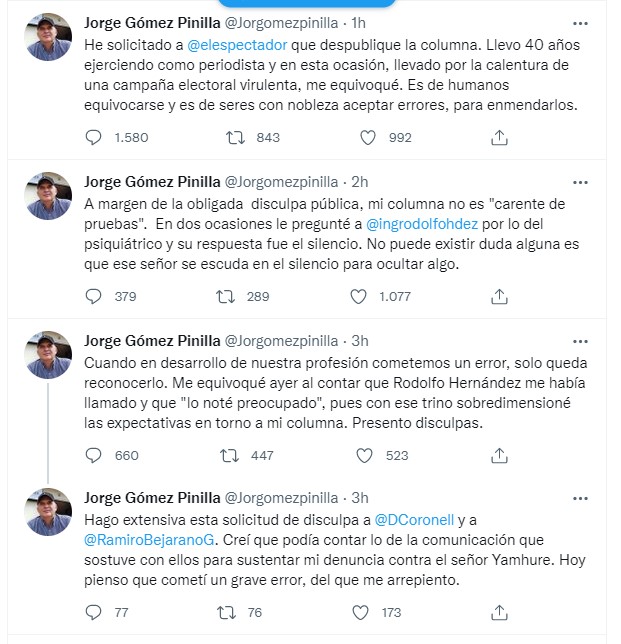The width and height of the screenshot is (621, 644).
Task: Reply to the tweet with 379 replies
Action: pos(95,296)
